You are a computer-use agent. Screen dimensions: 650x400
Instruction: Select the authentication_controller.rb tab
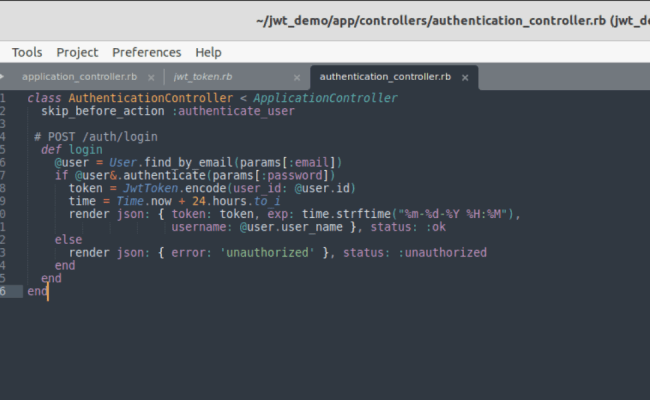tap(385, 77)
